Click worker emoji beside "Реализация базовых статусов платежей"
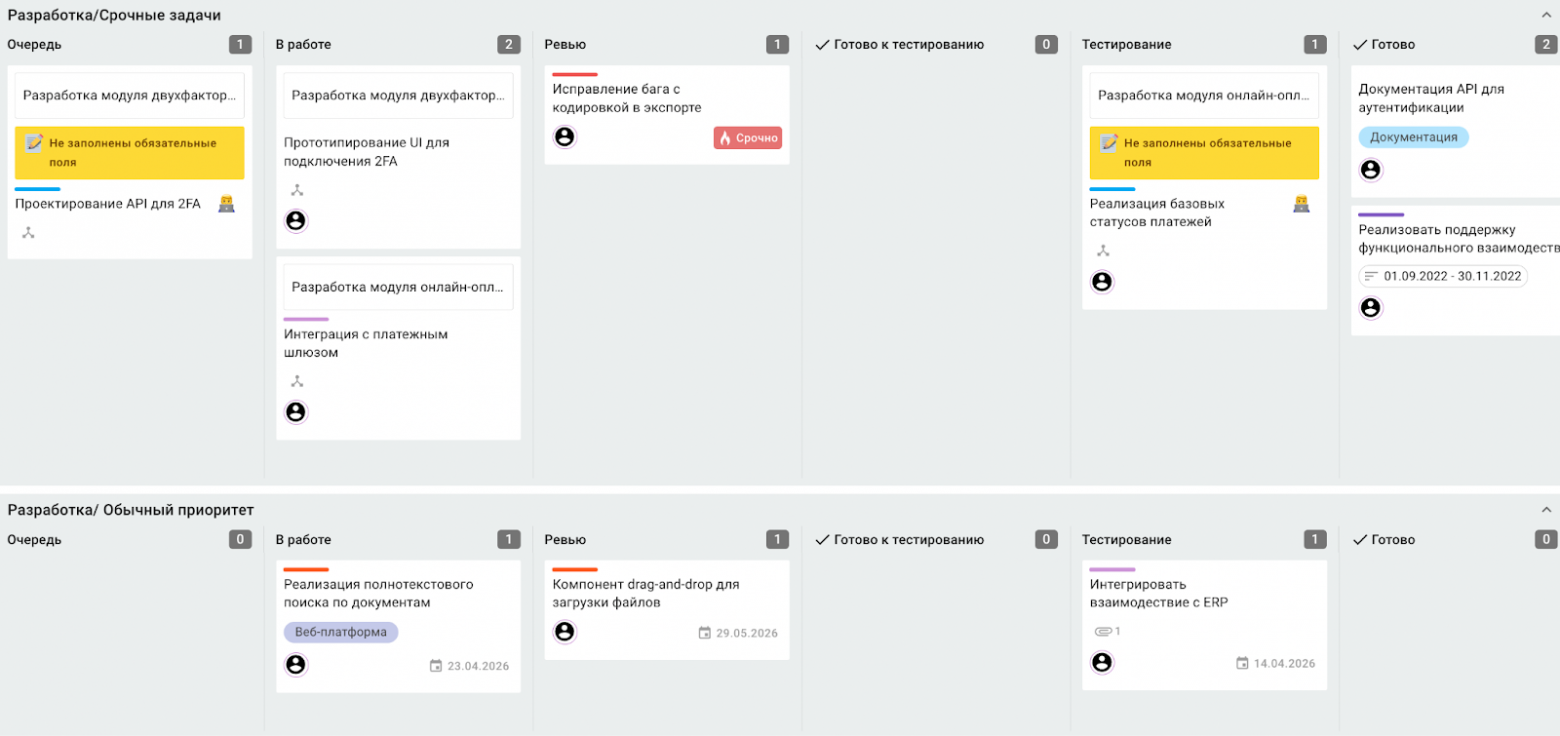 [1301, 204]
